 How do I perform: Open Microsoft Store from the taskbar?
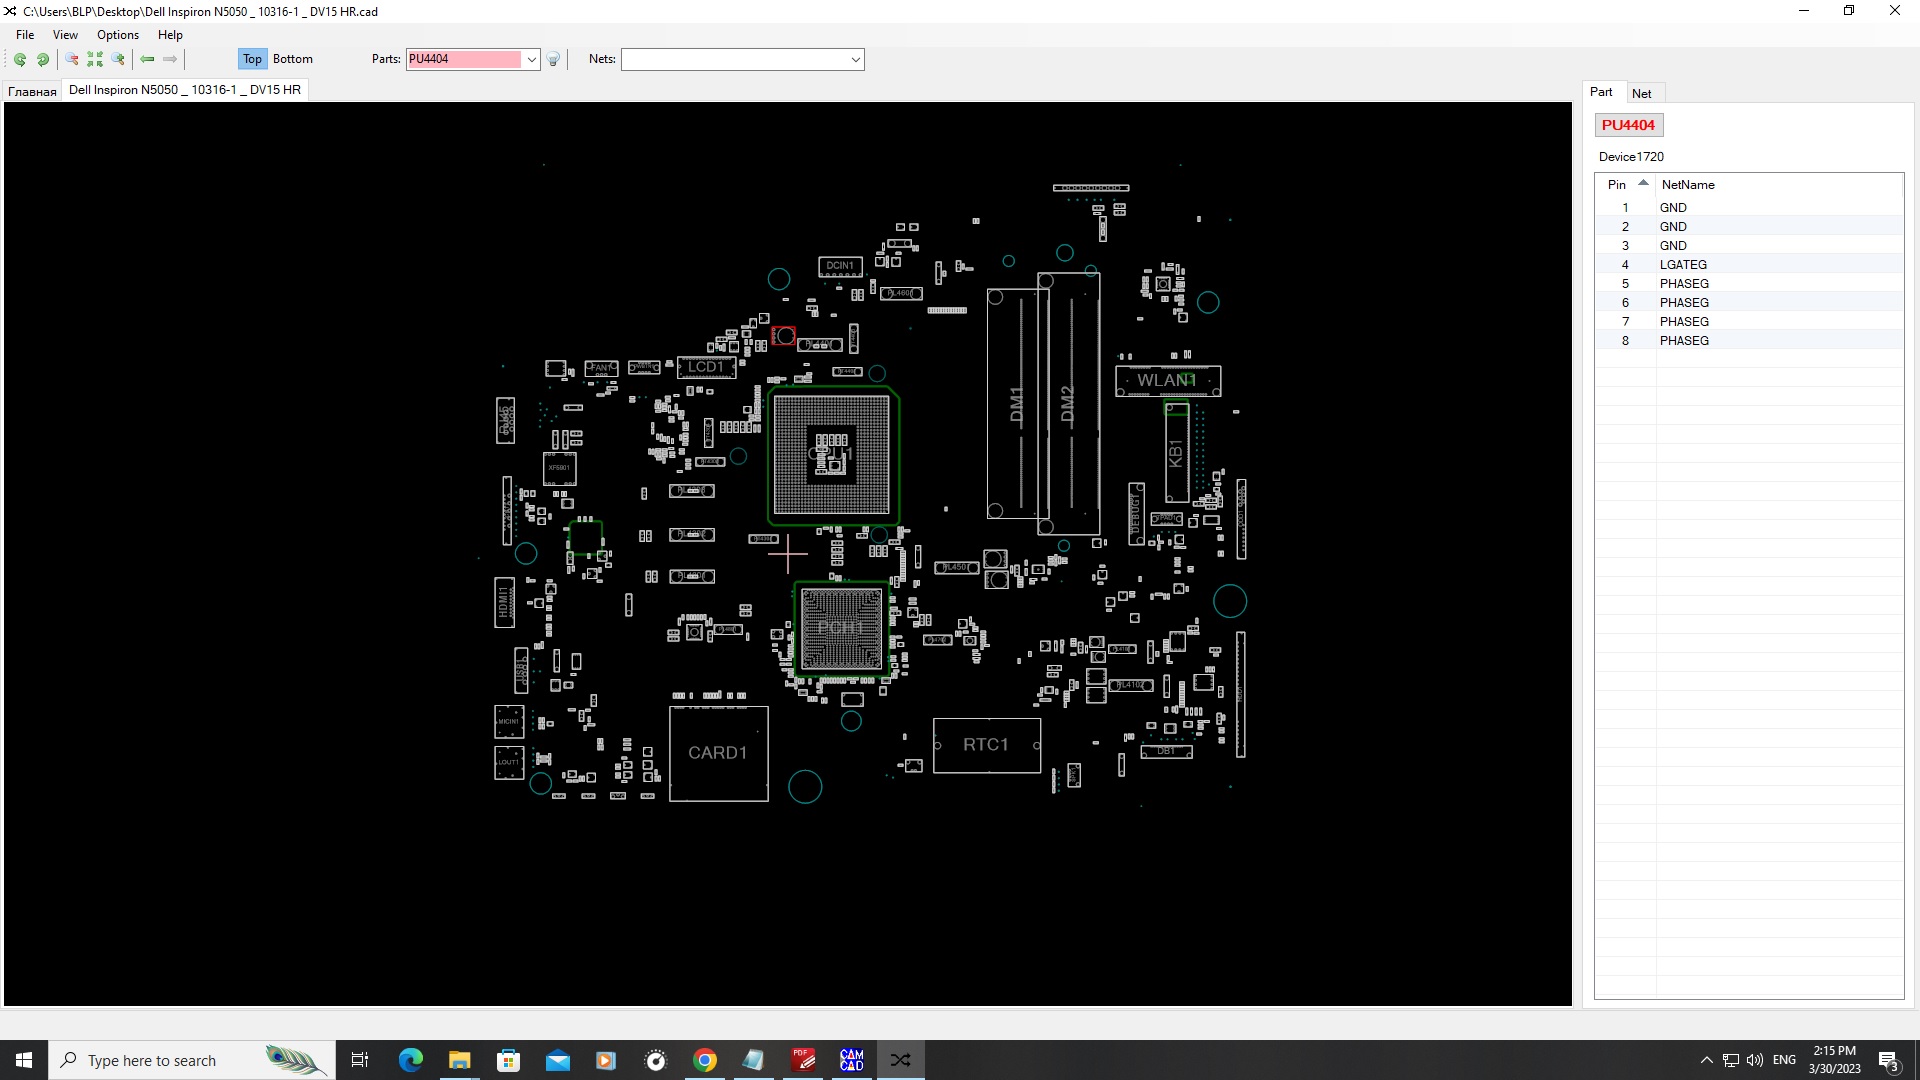[508, 1060]
